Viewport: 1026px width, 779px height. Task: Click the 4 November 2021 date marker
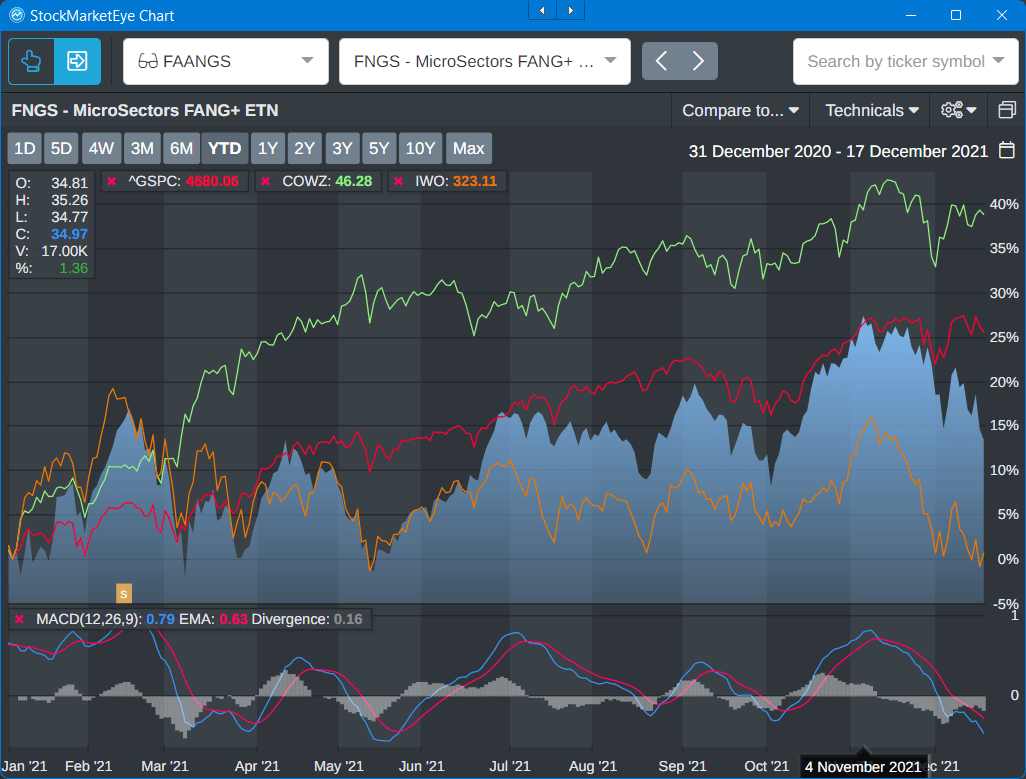click(x=863, y=767)
